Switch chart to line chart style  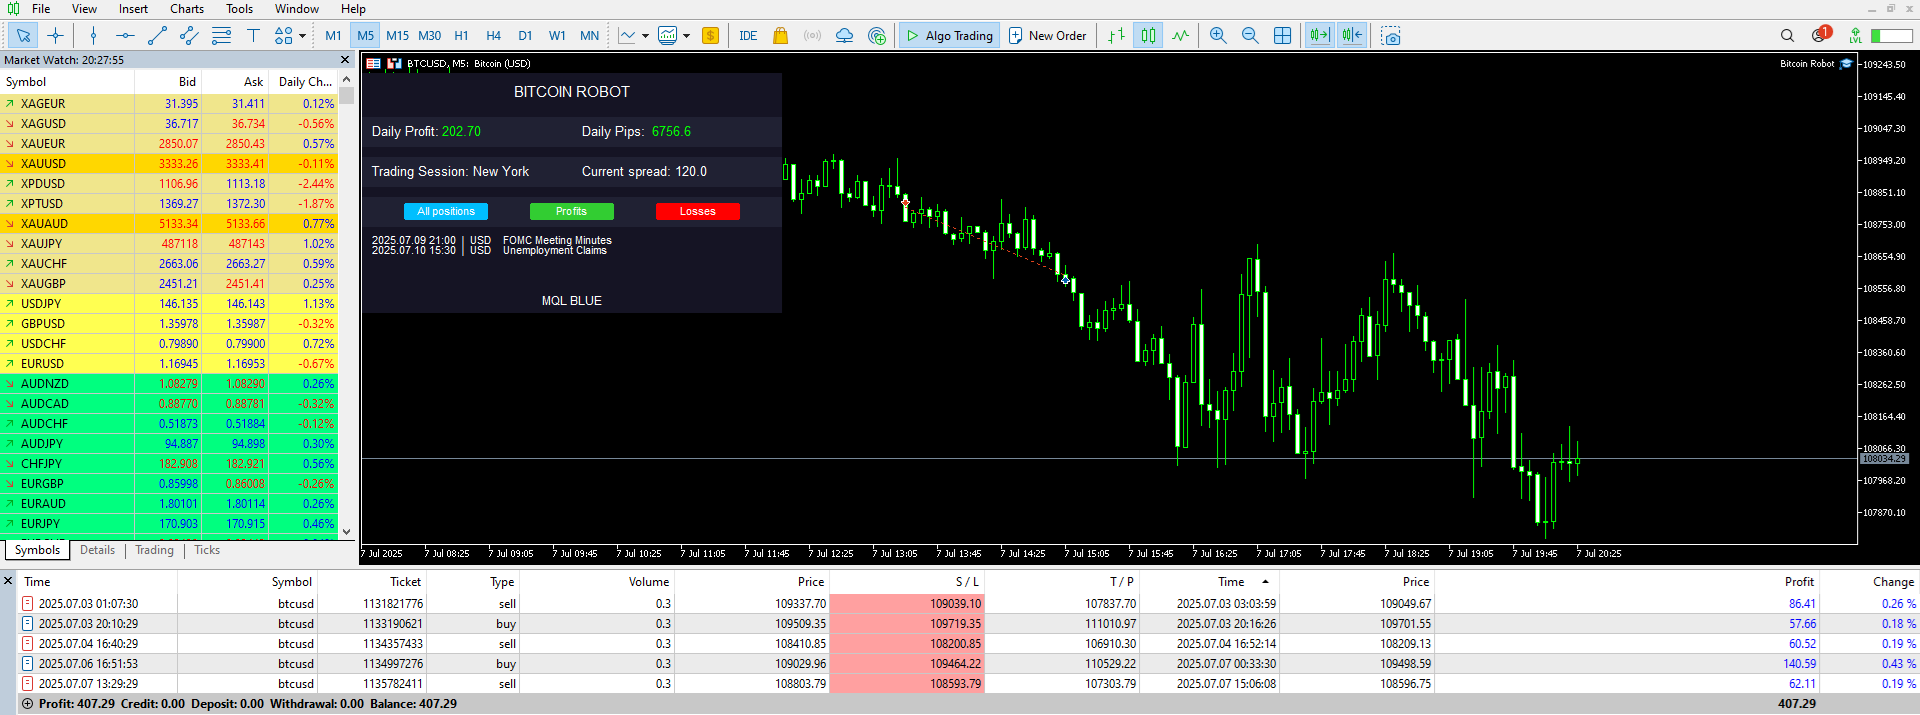pos(1180,36)
